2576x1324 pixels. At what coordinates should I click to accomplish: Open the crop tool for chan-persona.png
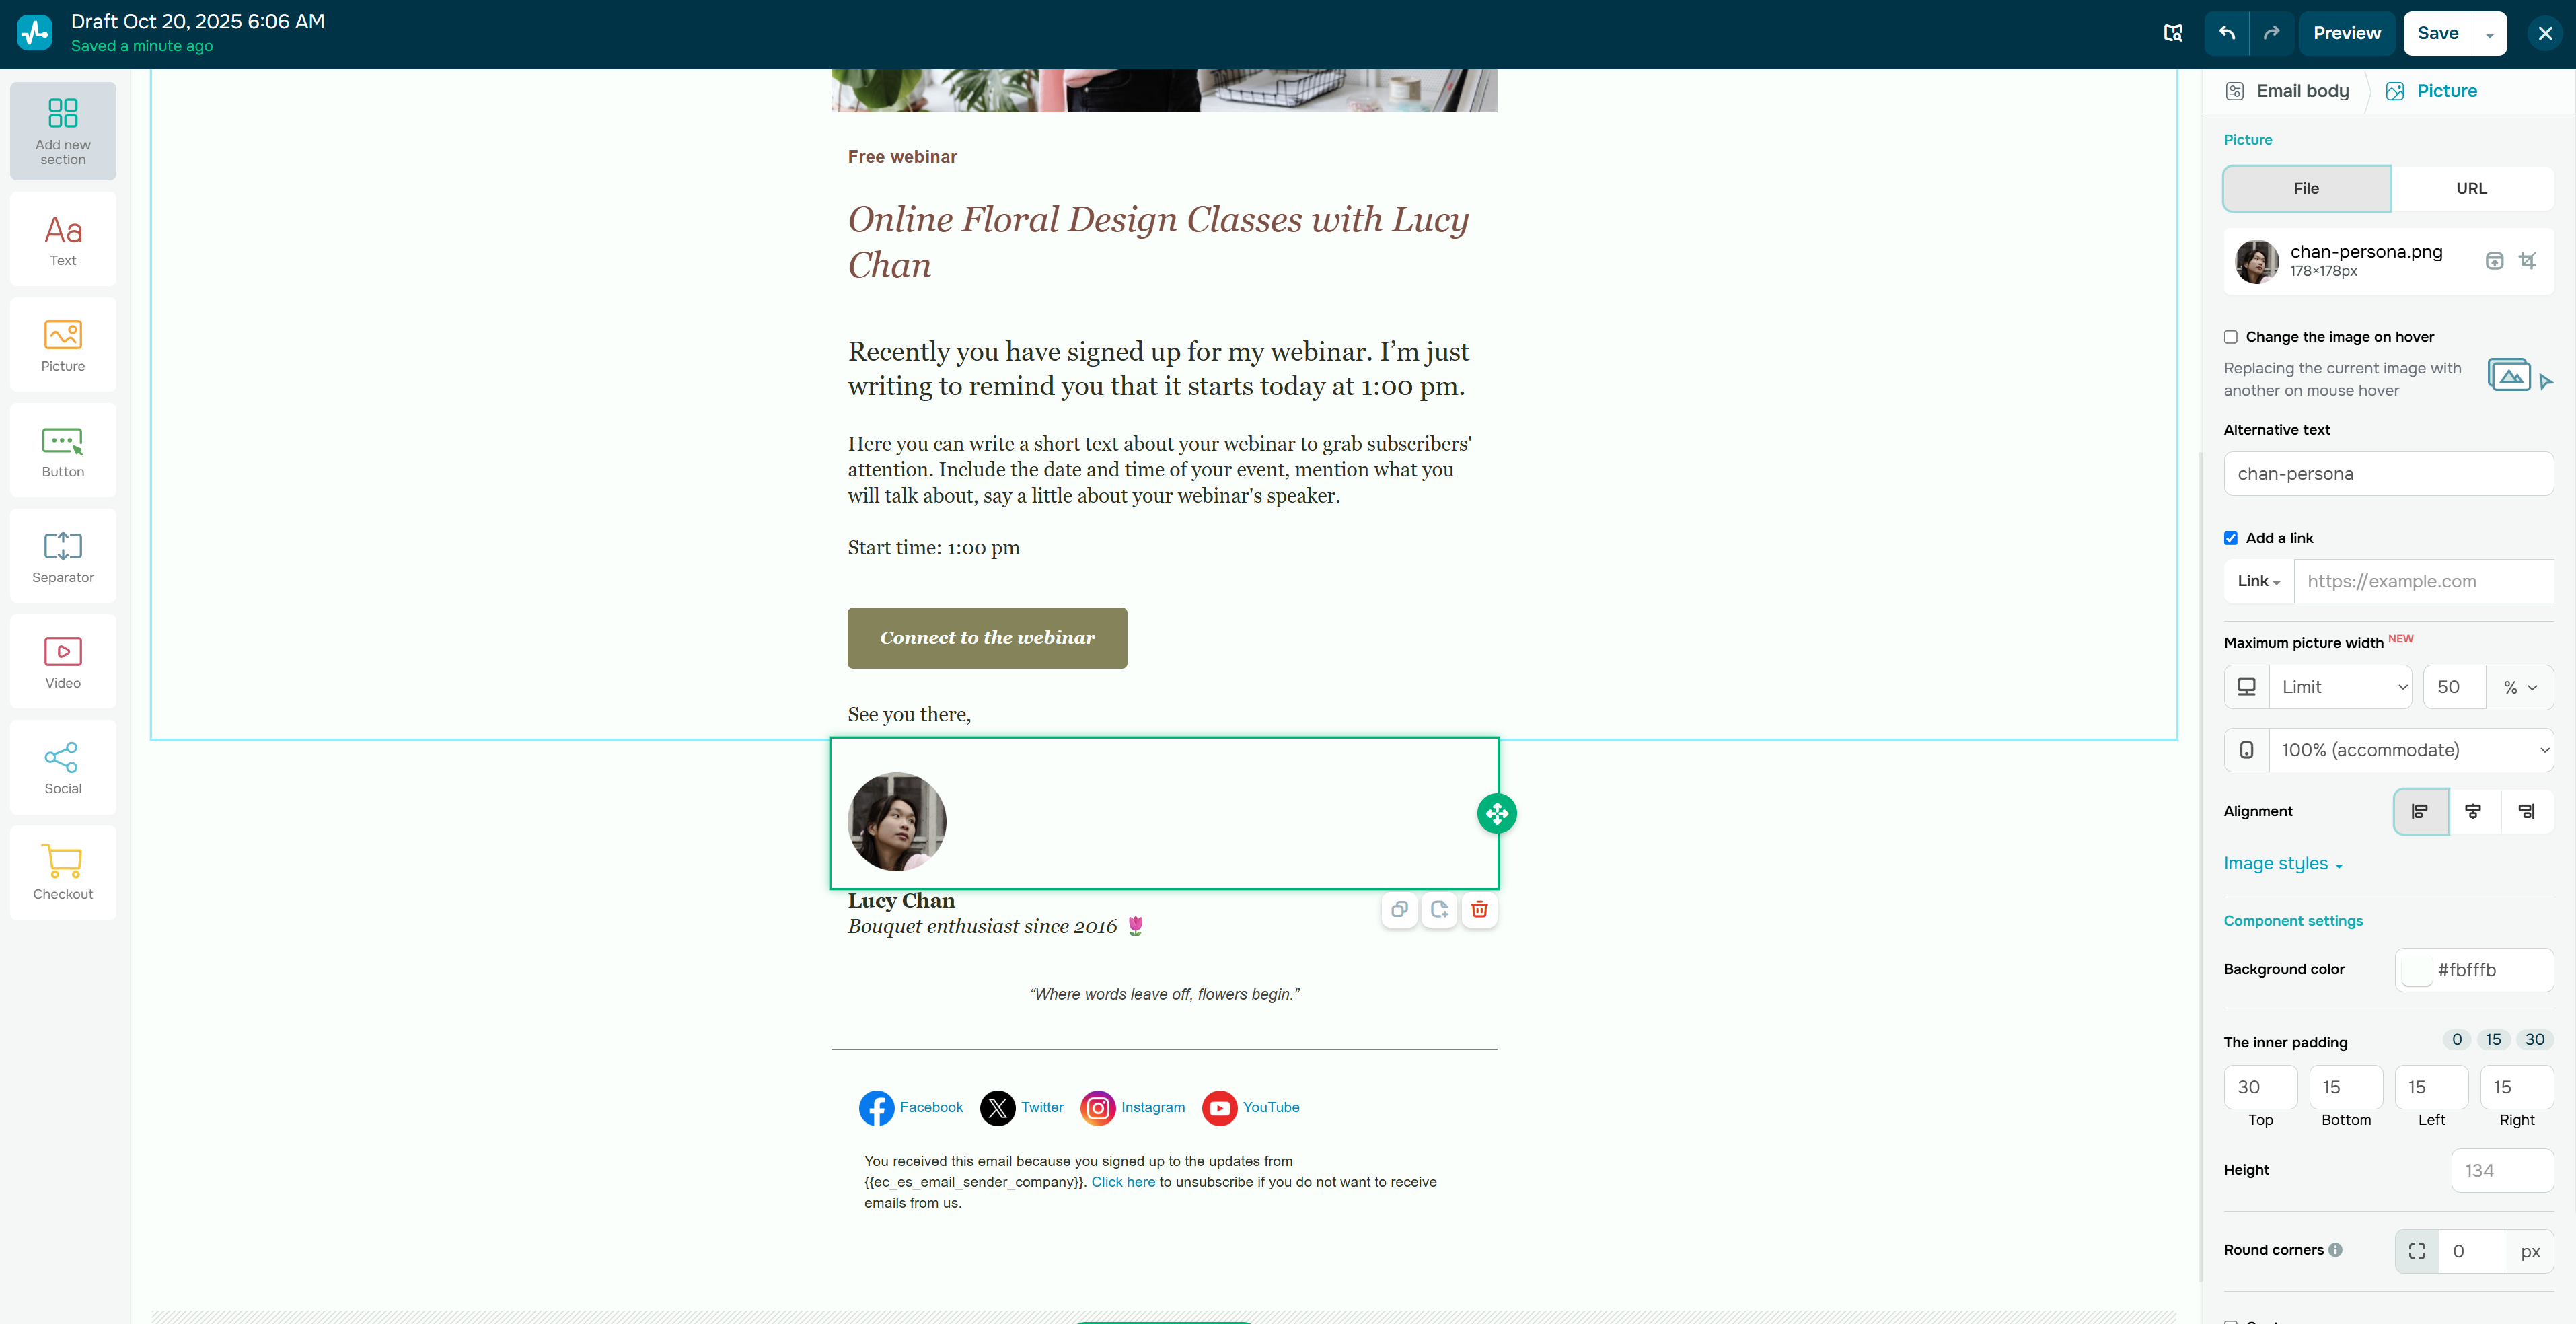[x=2528, y=261]
